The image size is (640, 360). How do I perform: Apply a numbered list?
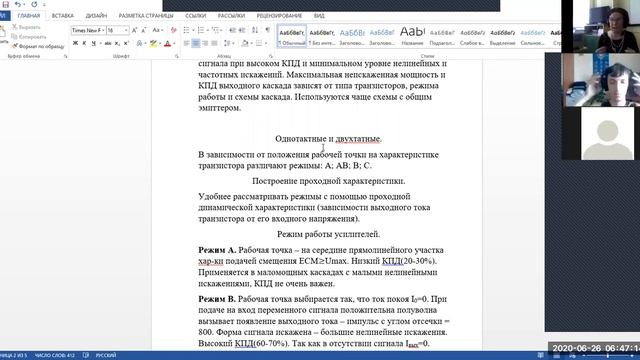pyautogui.click(x=200, y=30)
